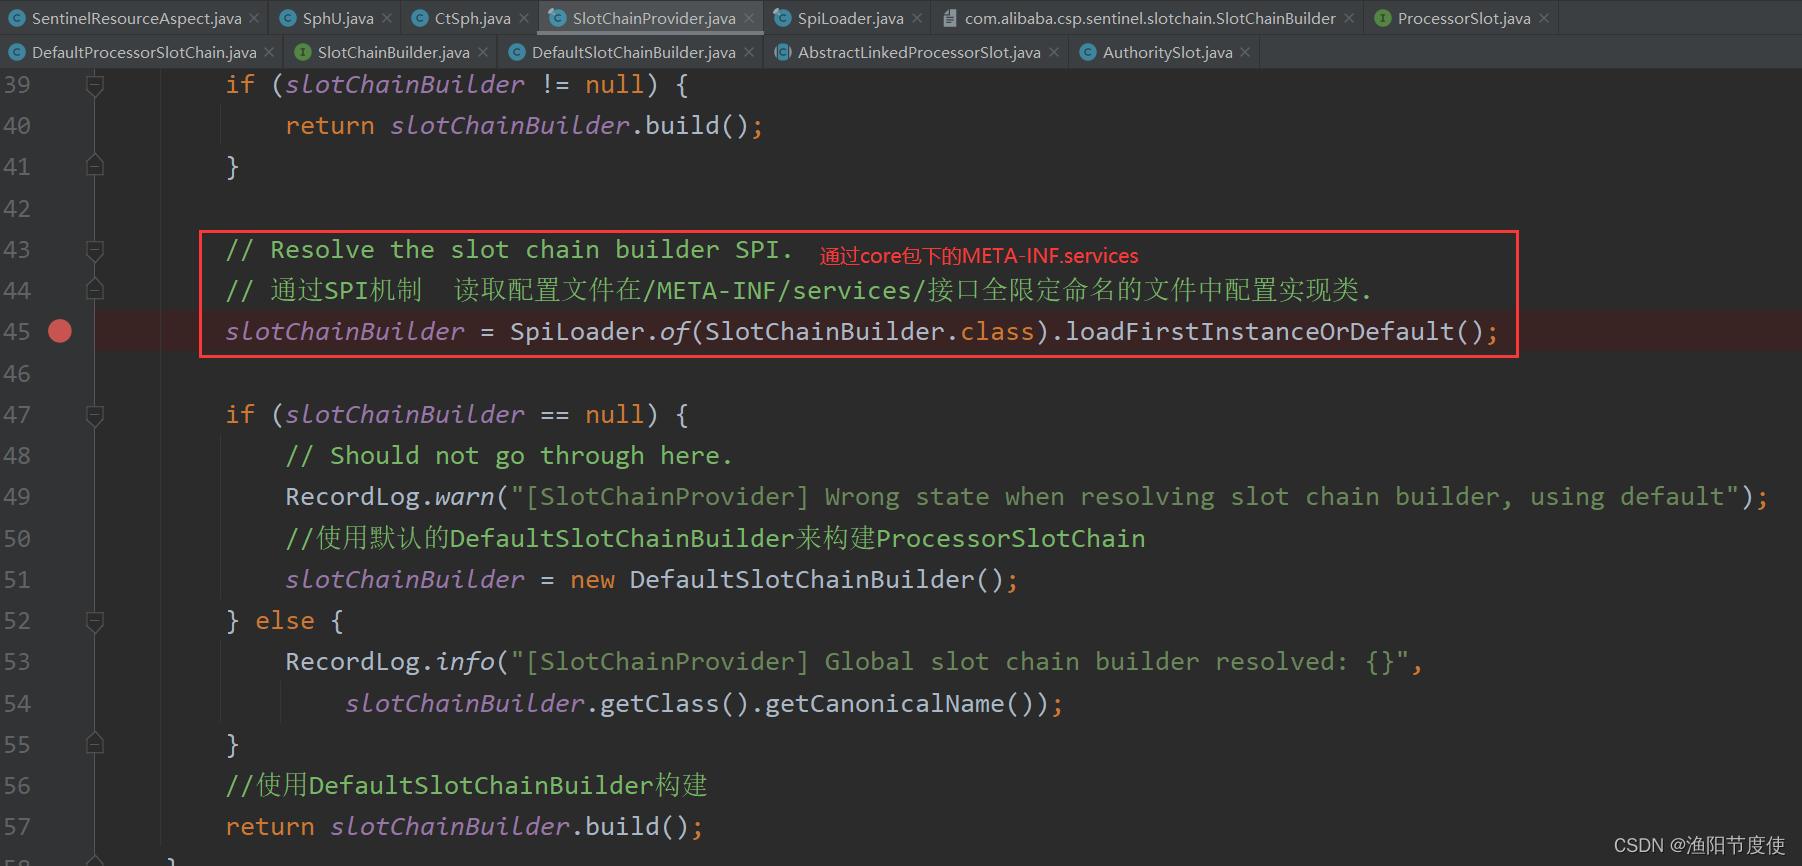Switch to the SentinelResourceAspect.java tab

(136, 18)
